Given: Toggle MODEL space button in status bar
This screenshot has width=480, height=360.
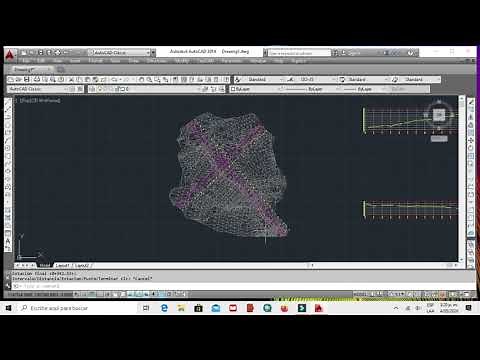Looking at the screenshot, I should 360,294.
